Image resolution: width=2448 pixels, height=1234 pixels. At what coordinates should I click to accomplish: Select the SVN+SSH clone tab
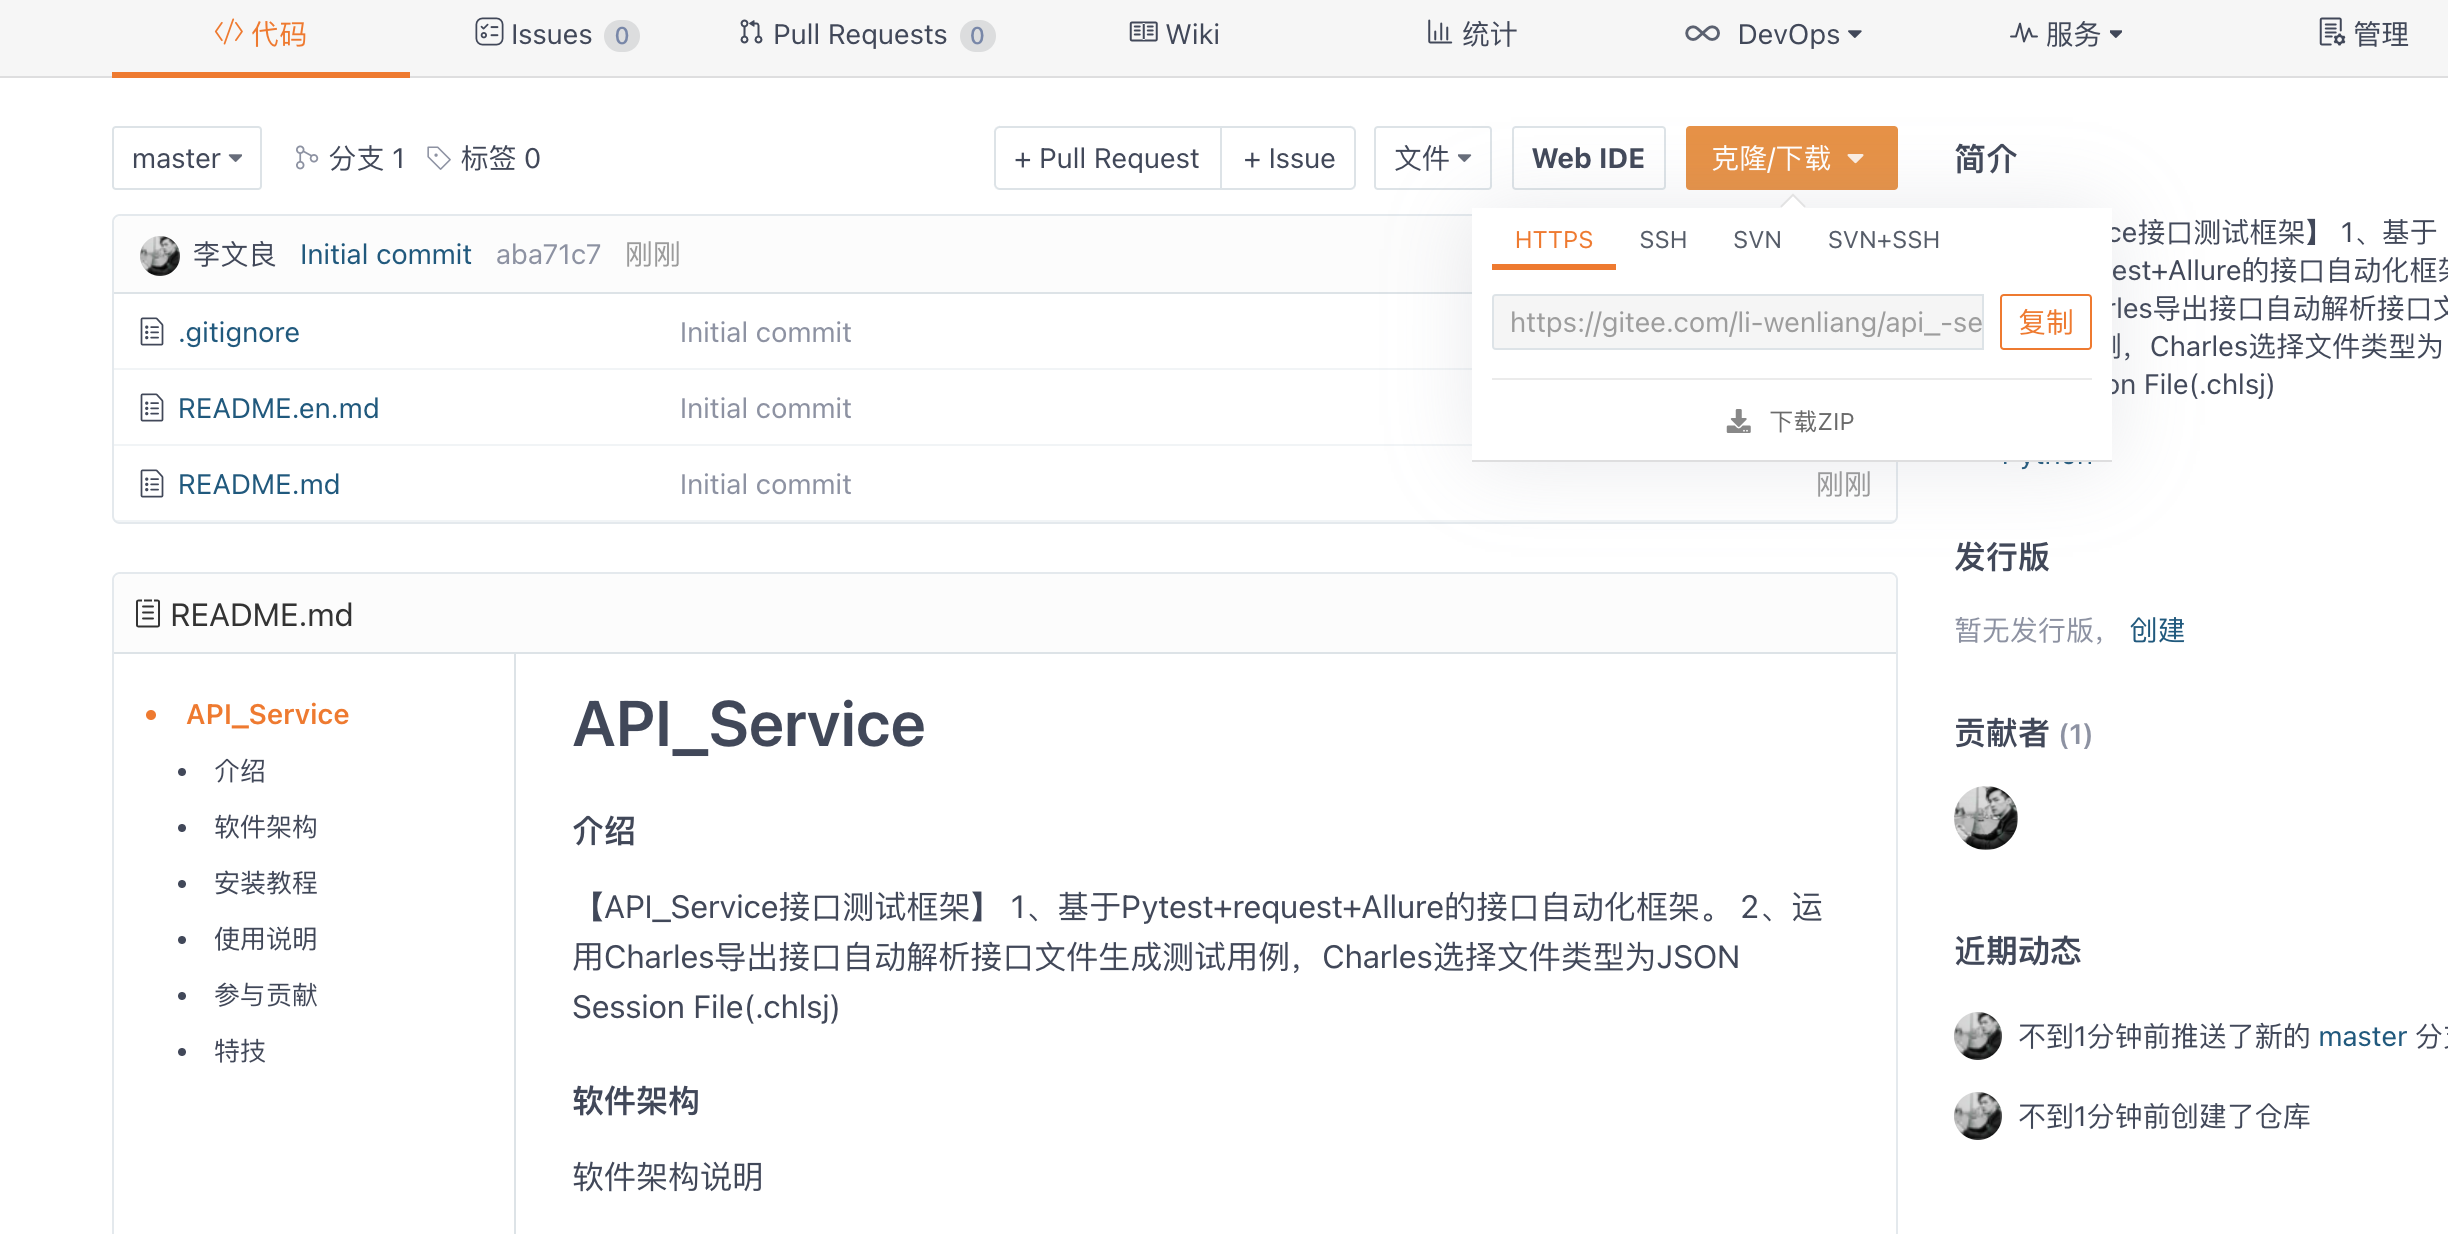pyautogui.click(x=1883, y=240)
